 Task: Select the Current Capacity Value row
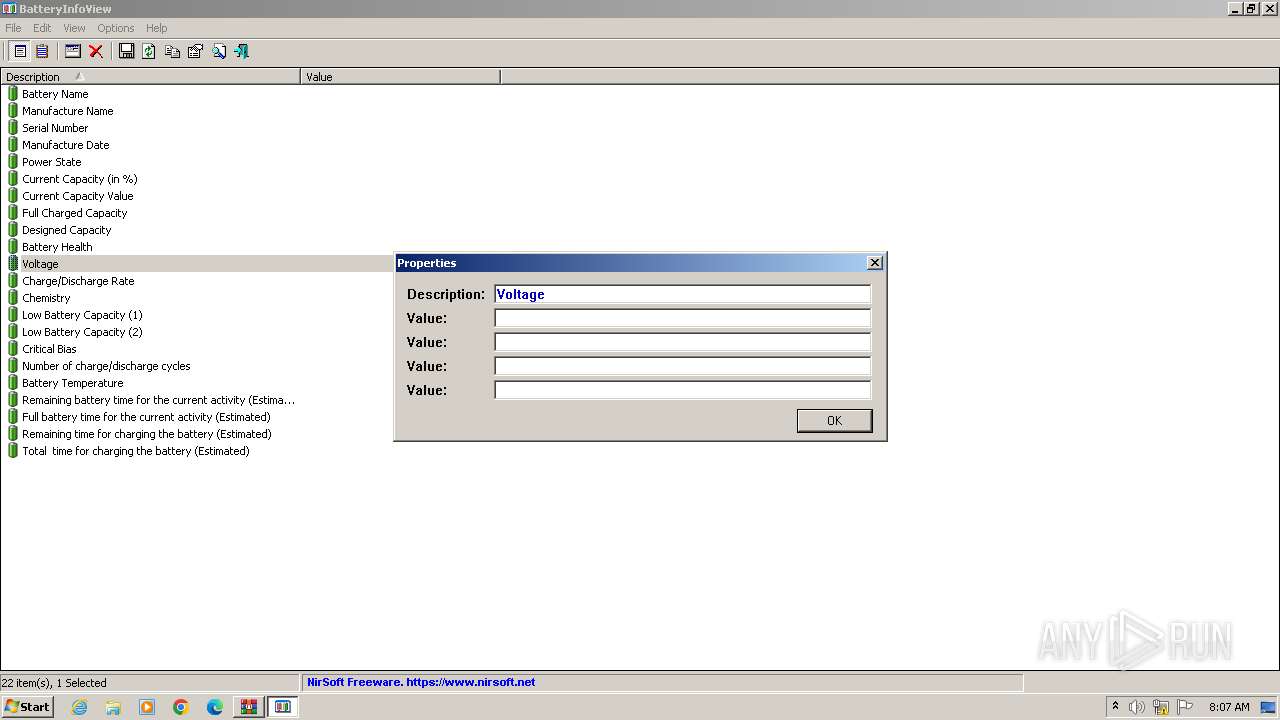click(x=78, y=196)
